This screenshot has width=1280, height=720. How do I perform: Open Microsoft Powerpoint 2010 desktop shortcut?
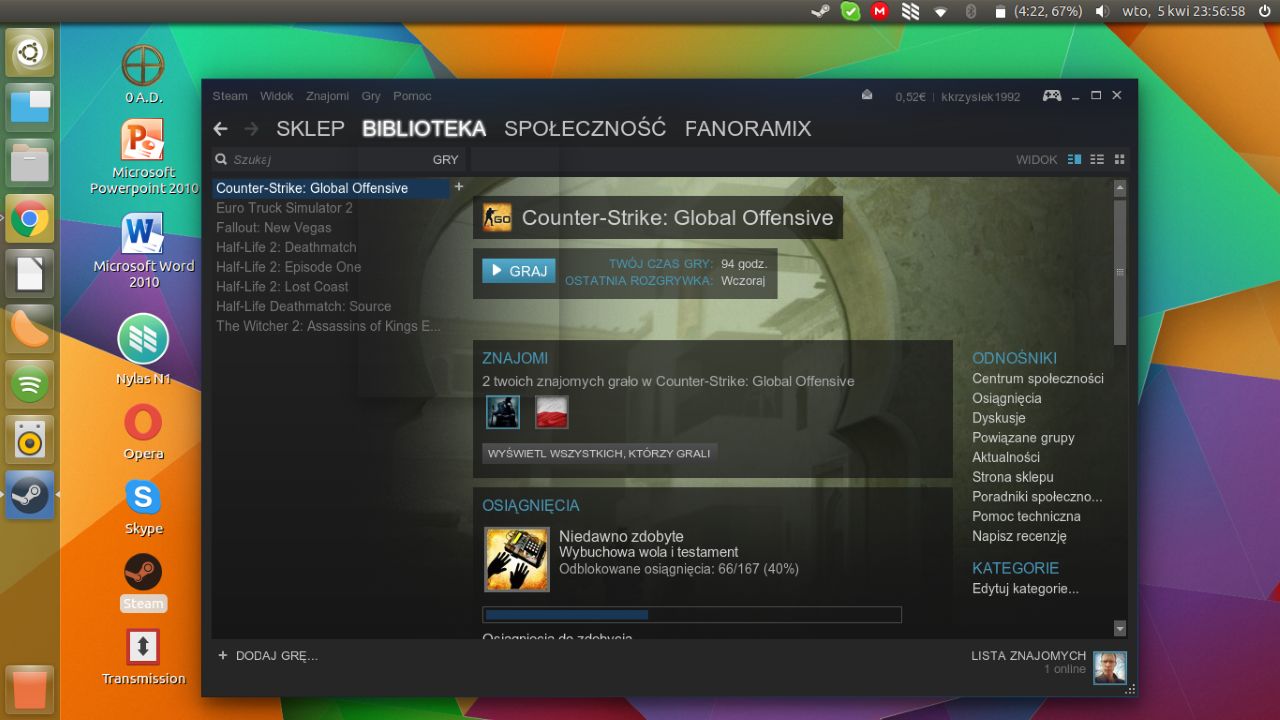coord(143,157)
